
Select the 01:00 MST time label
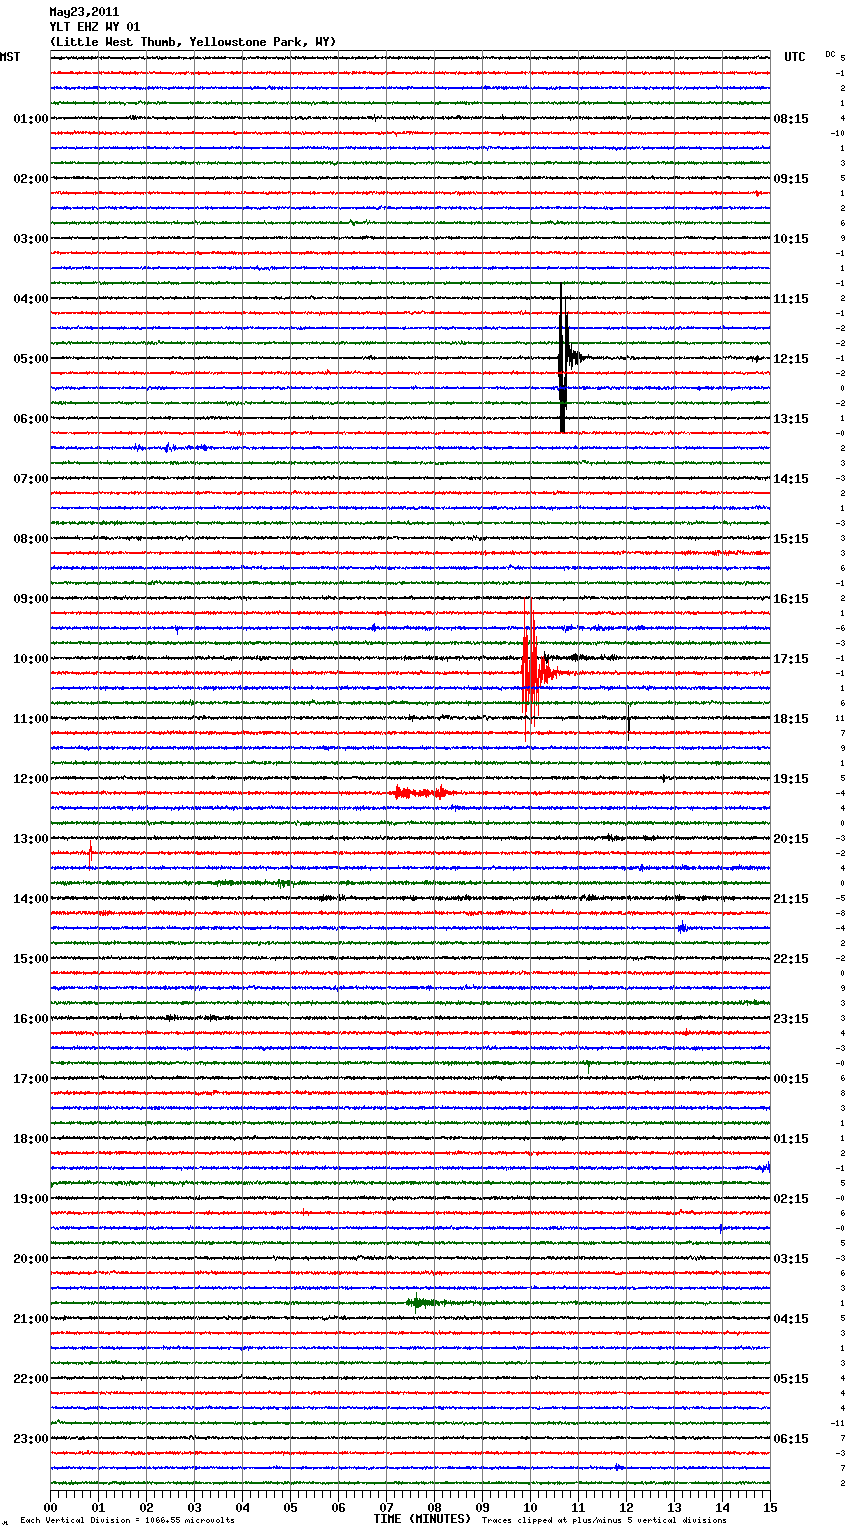click(30, 119)
